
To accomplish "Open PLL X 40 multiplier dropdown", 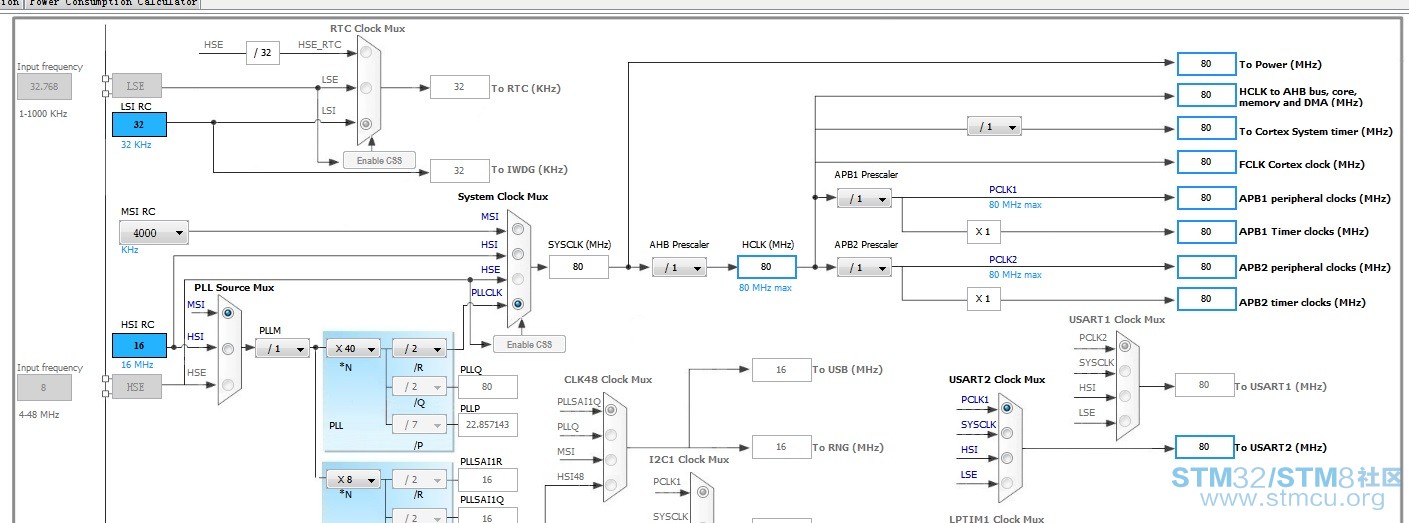I will [353, 348].
